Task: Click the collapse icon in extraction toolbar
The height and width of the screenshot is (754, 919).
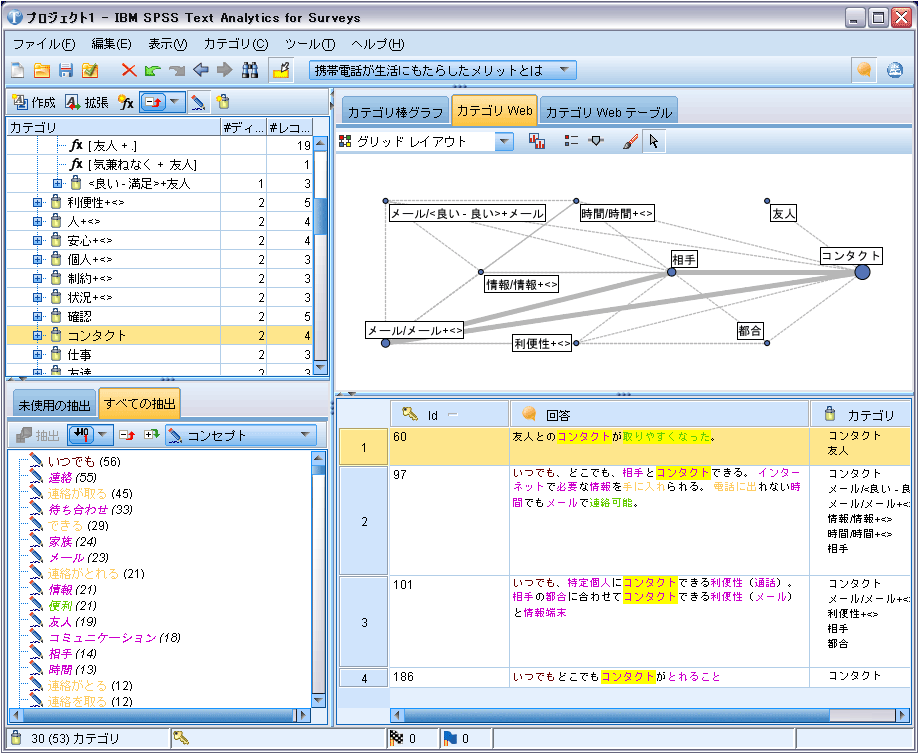Action: pos(127,435)
